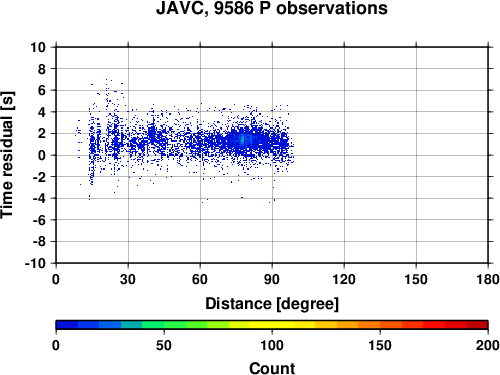
Task: Click the Count colorbar label
Action: pyautogui.click(x=272, y=368)
